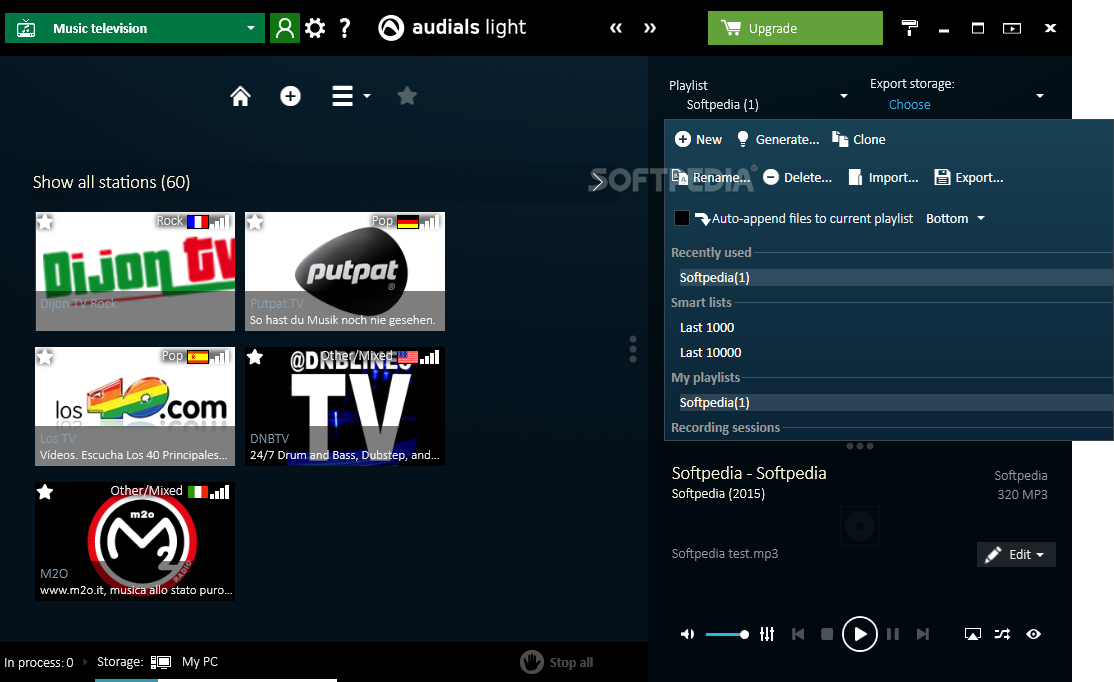Click Generate playlist option

click(x=777, y=139)
